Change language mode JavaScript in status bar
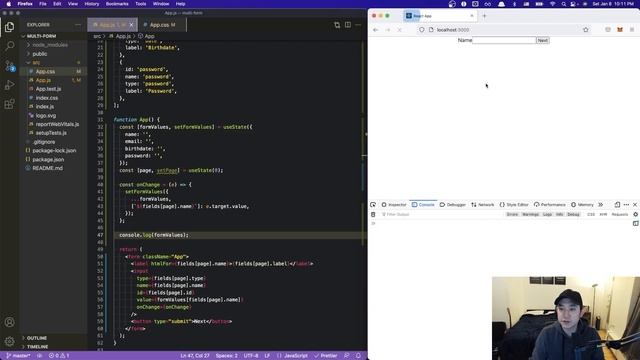The width and height of the screenshot is (640, 360). [296, 356]
